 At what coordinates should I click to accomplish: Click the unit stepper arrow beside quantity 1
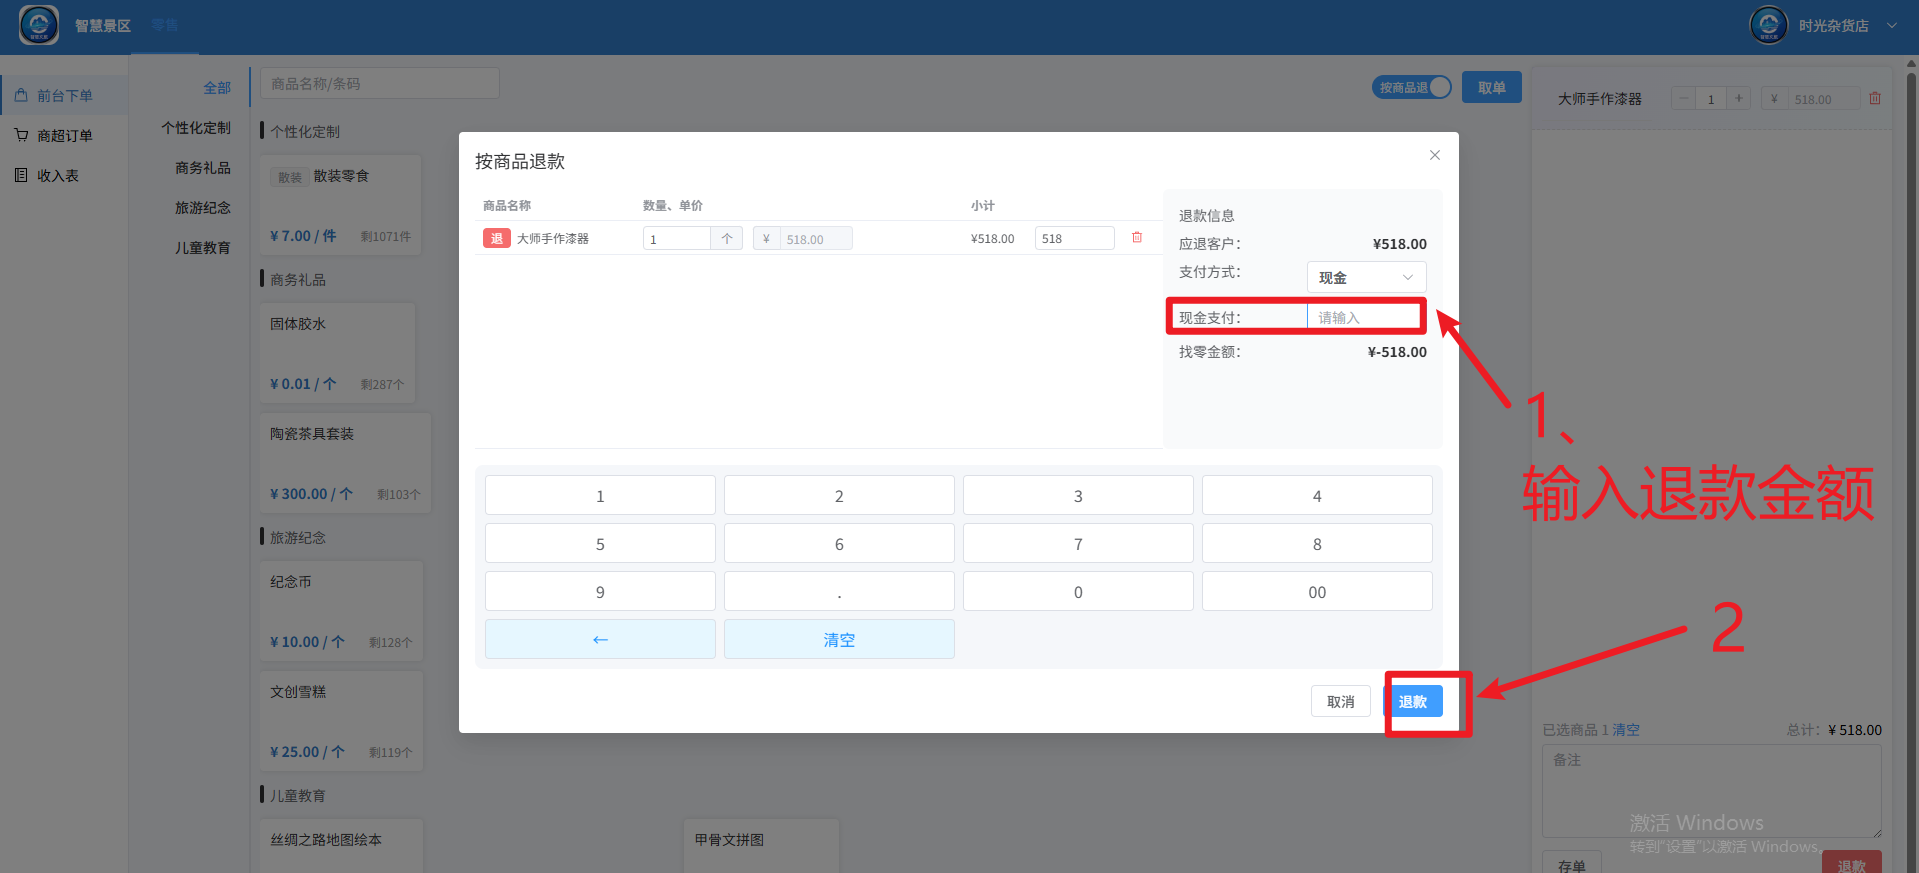point(727,238)
